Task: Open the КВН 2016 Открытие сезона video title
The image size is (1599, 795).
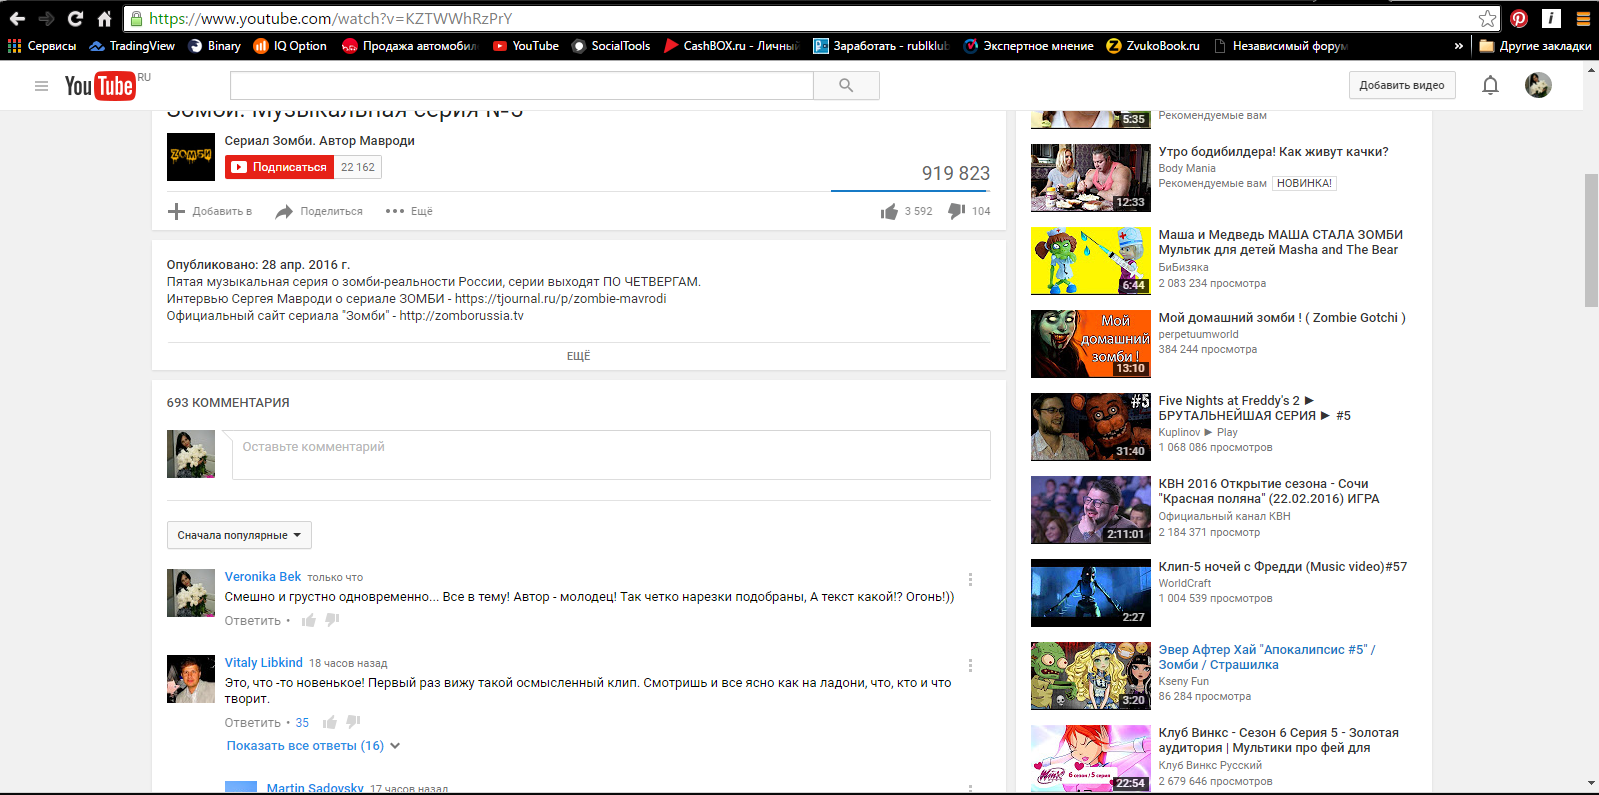Action: [1269, 491]
